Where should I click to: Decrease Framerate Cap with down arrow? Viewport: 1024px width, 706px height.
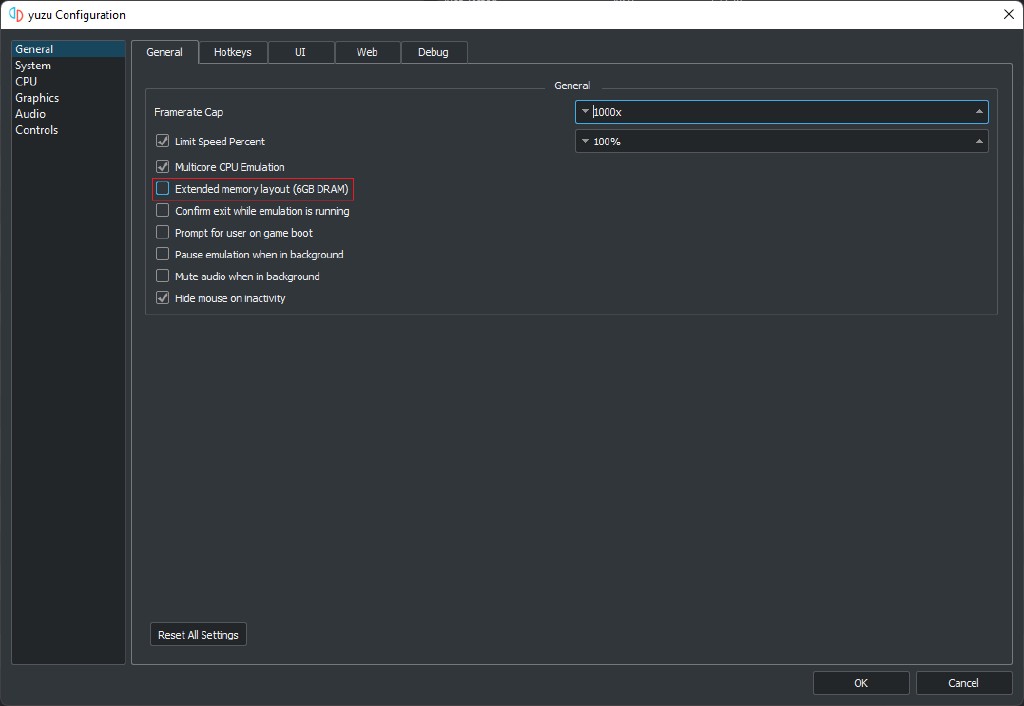click(x=585, y=112)
